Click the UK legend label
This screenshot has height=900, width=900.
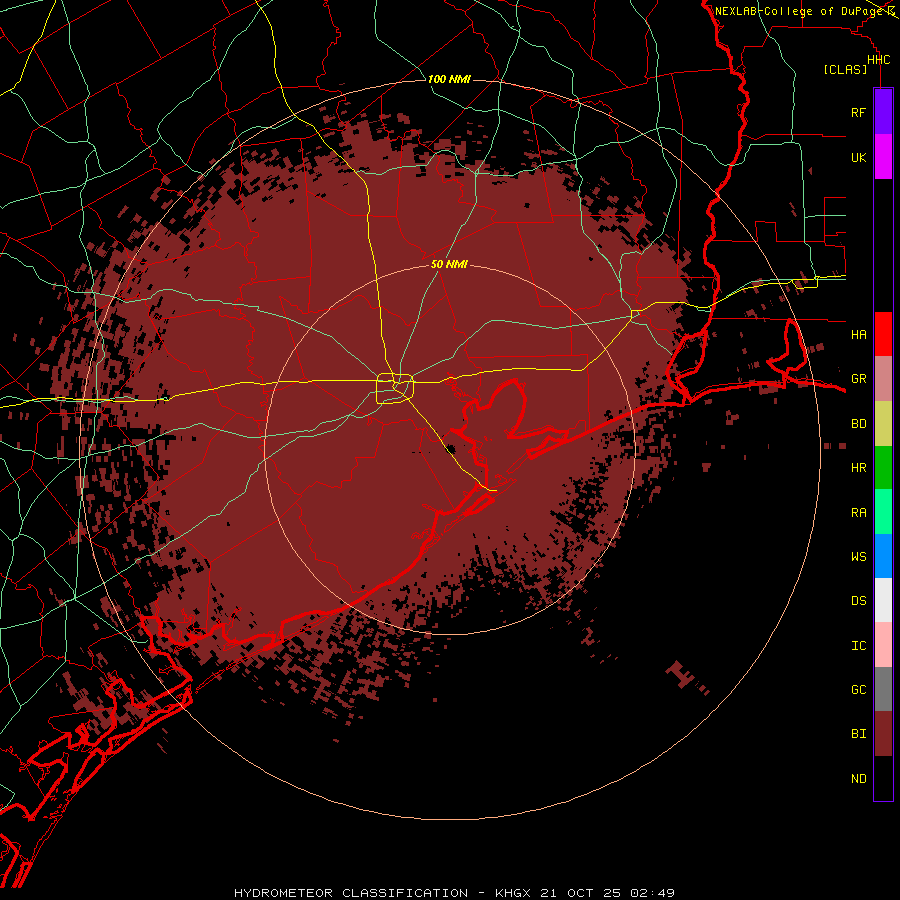858,157
